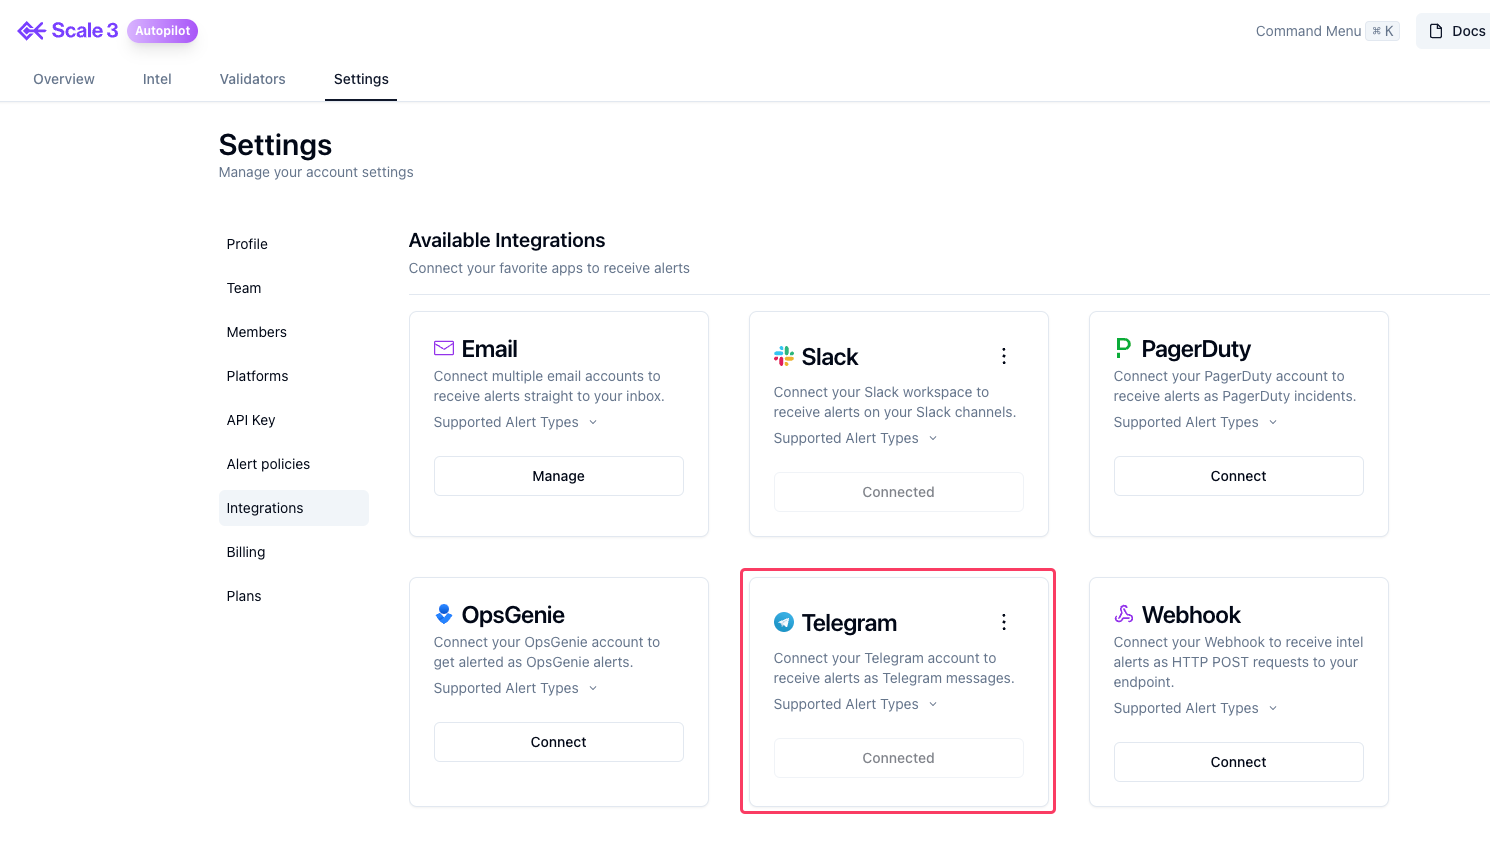The image size is (1490, 841).
Task: Click the Webhook logo icon
Action: tap(1124, 614)
